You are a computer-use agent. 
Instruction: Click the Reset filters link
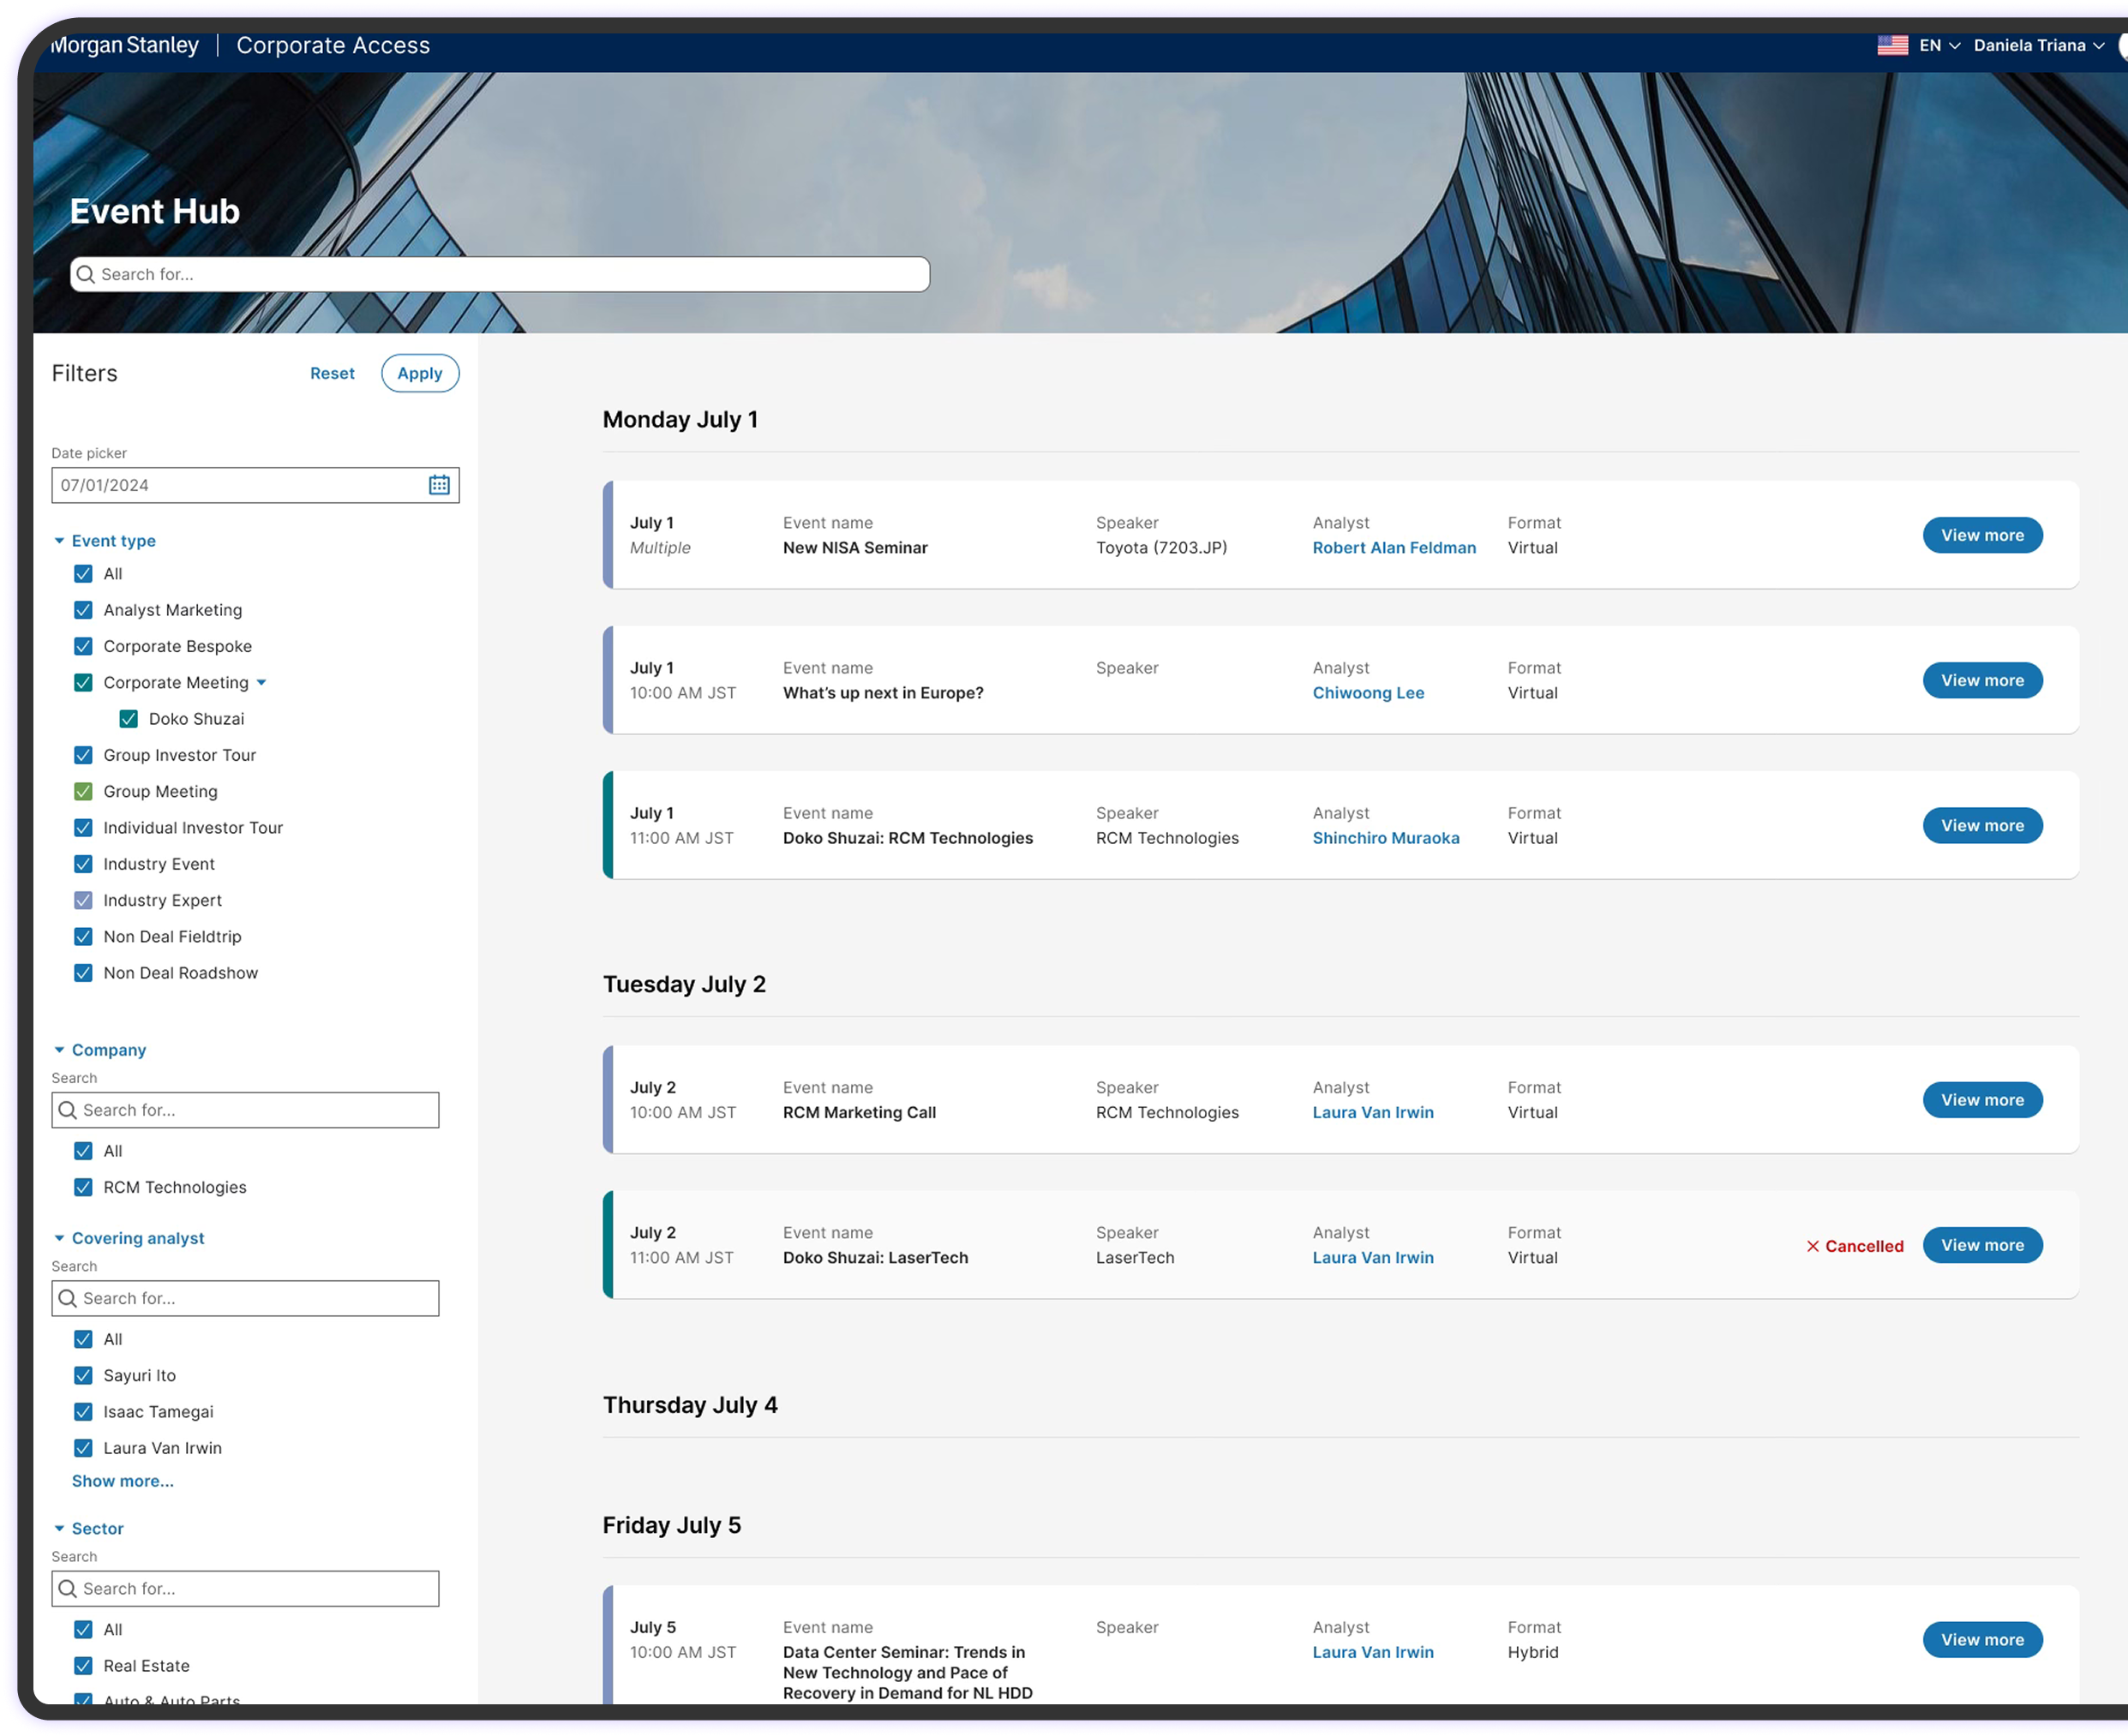332,373
